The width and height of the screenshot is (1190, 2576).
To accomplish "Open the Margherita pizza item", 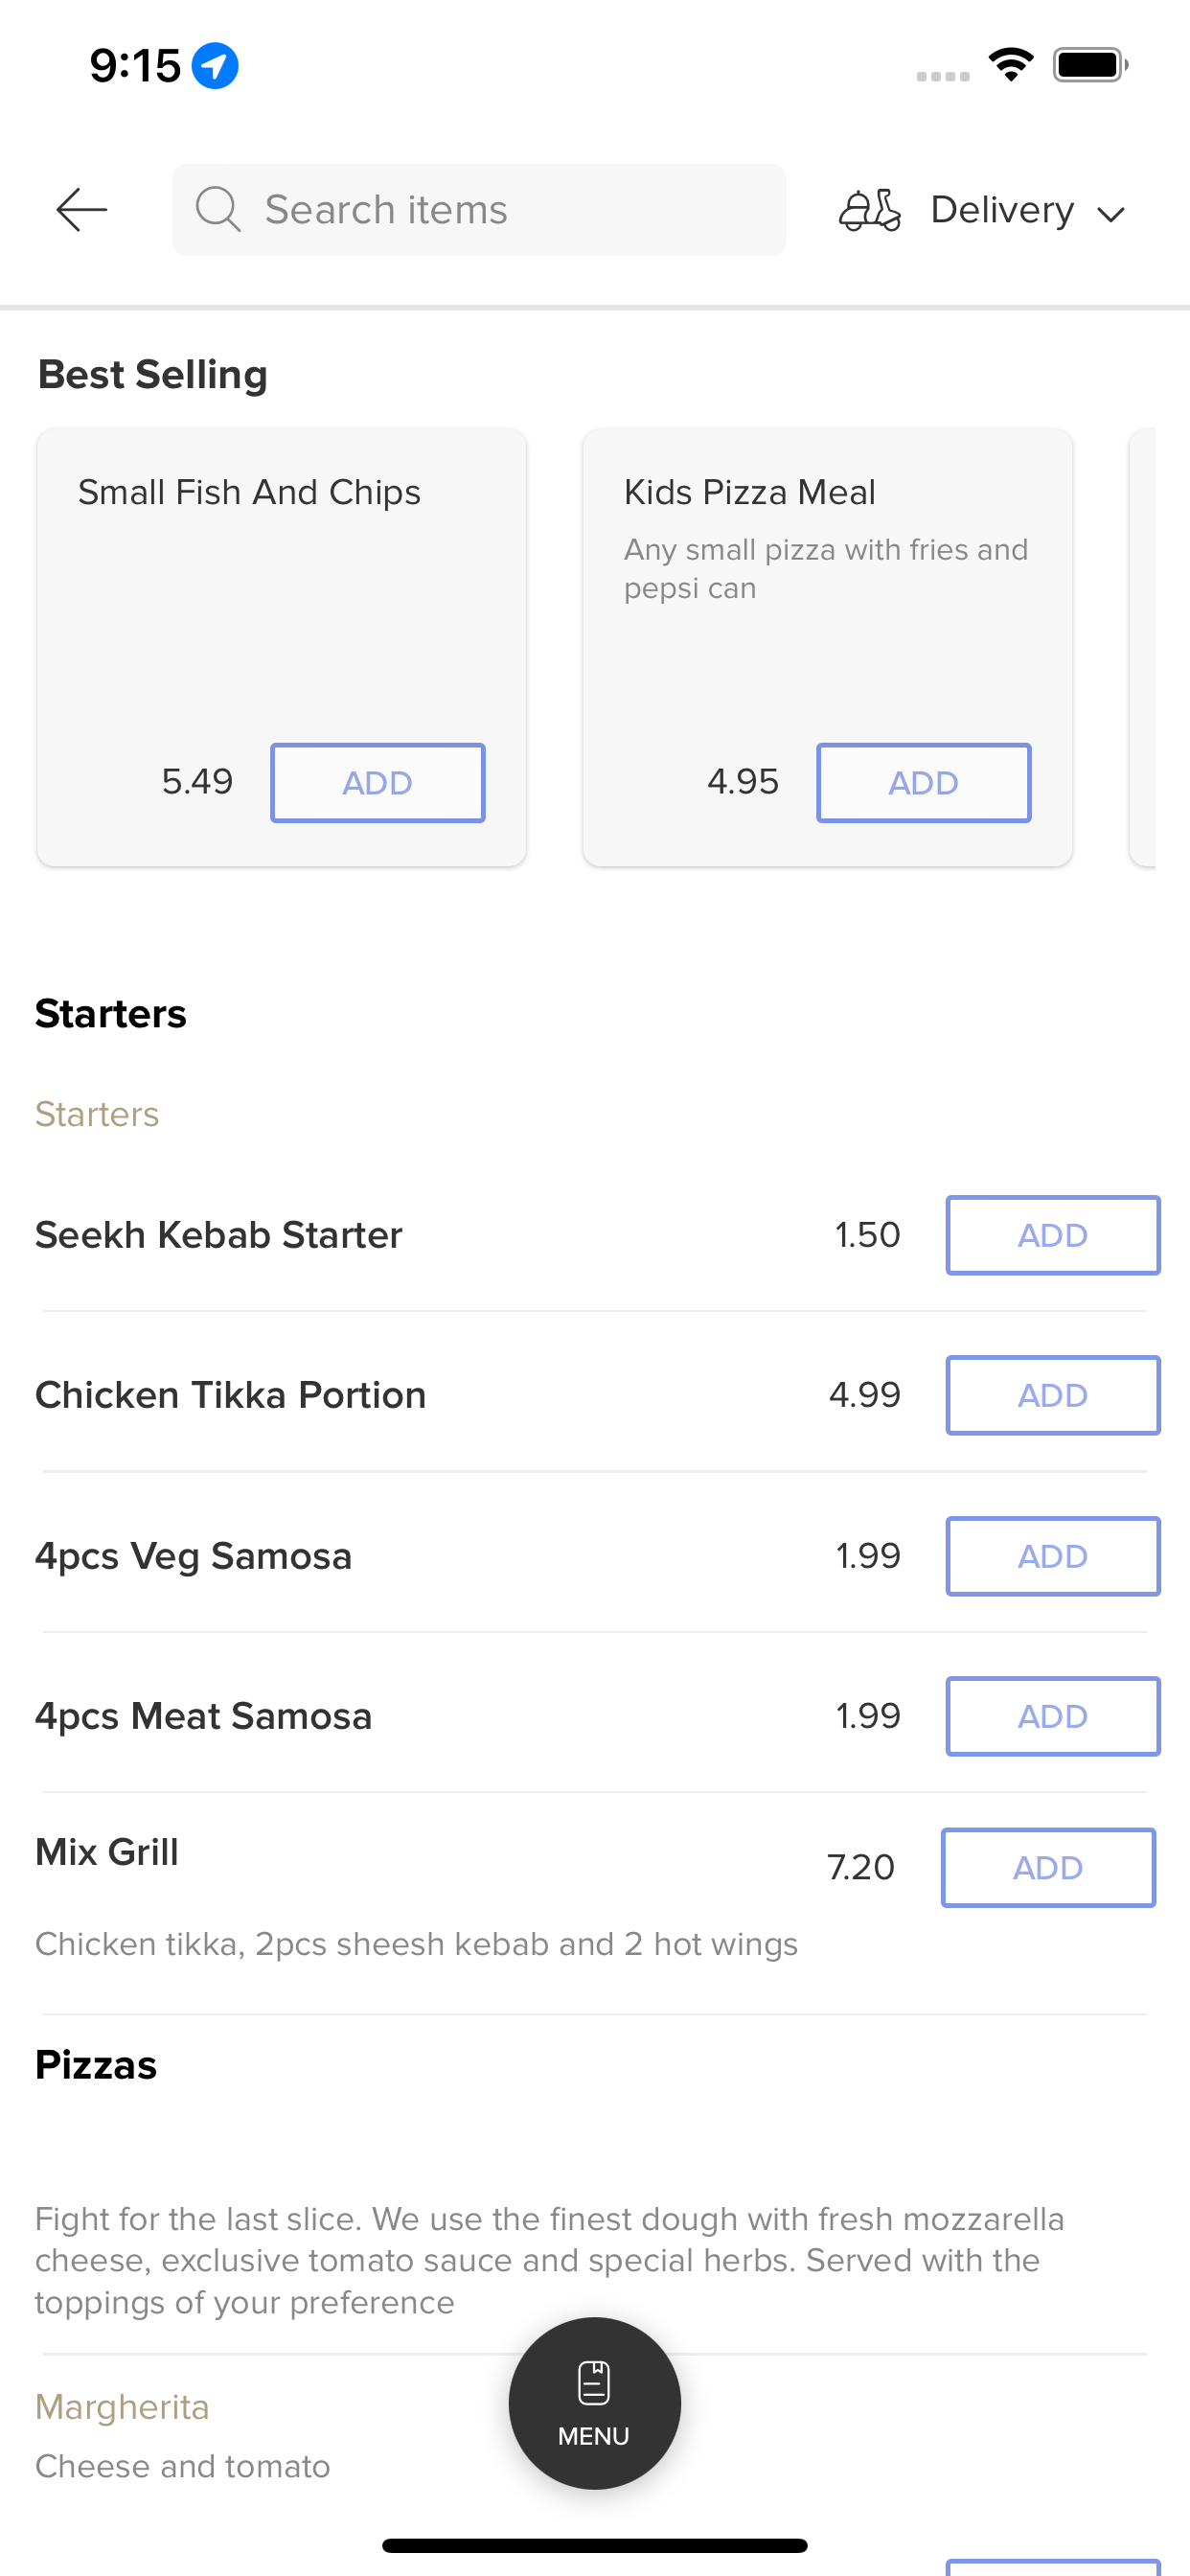I will point(122,2407).
